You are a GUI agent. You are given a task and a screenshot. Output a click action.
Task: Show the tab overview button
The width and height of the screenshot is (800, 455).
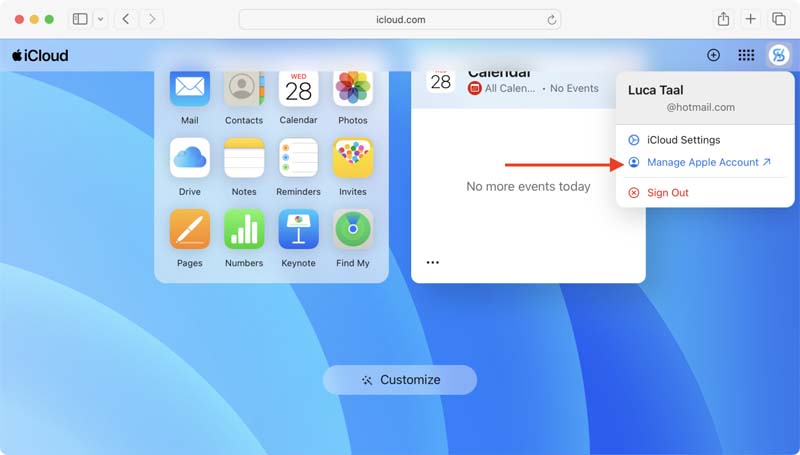pos(779,19)
